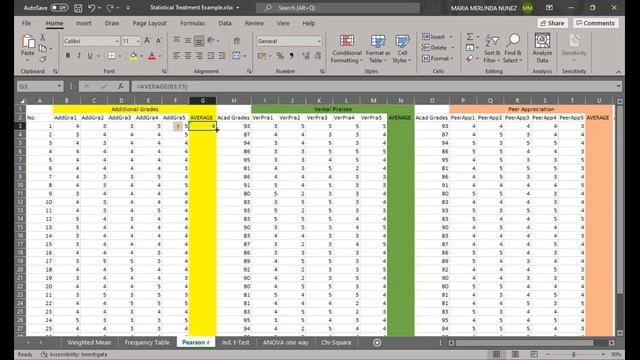Viewport: 640px width, 360px height.
Task: Apply percent style
Action: pyautogui.click(x=280, y=56)
